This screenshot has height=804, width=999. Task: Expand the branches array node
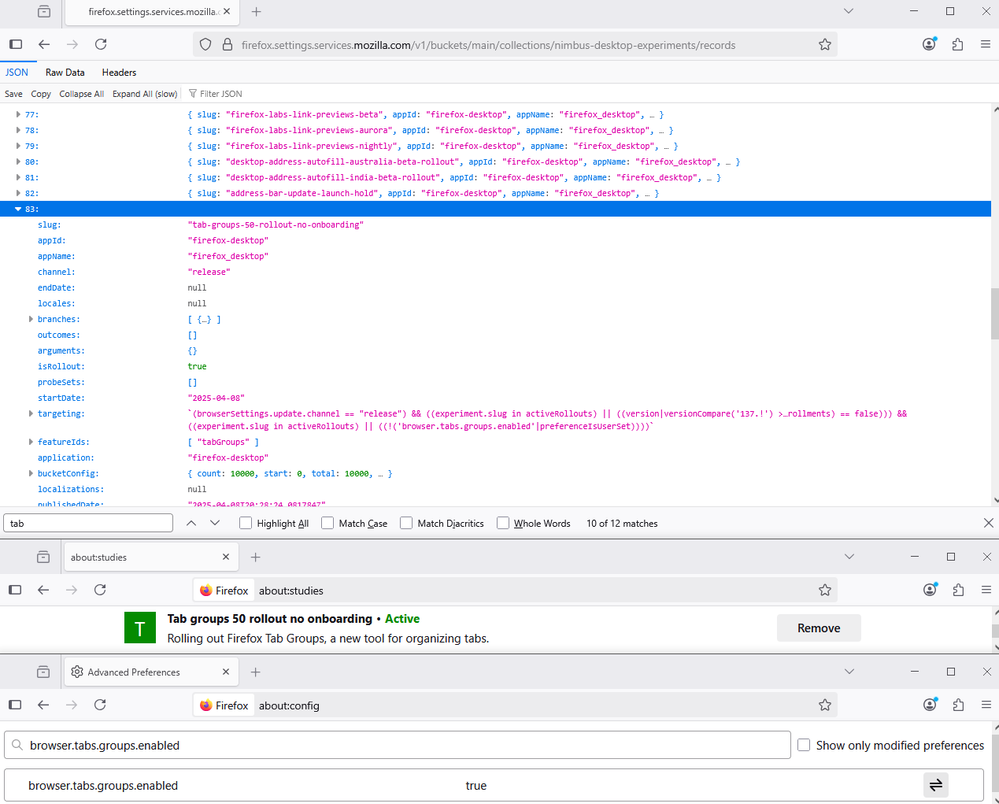[x=31, y=319]
